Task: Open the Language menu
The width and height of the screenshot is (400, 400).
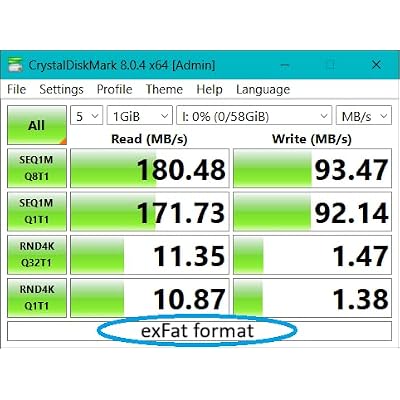Action: coord(263,89)
